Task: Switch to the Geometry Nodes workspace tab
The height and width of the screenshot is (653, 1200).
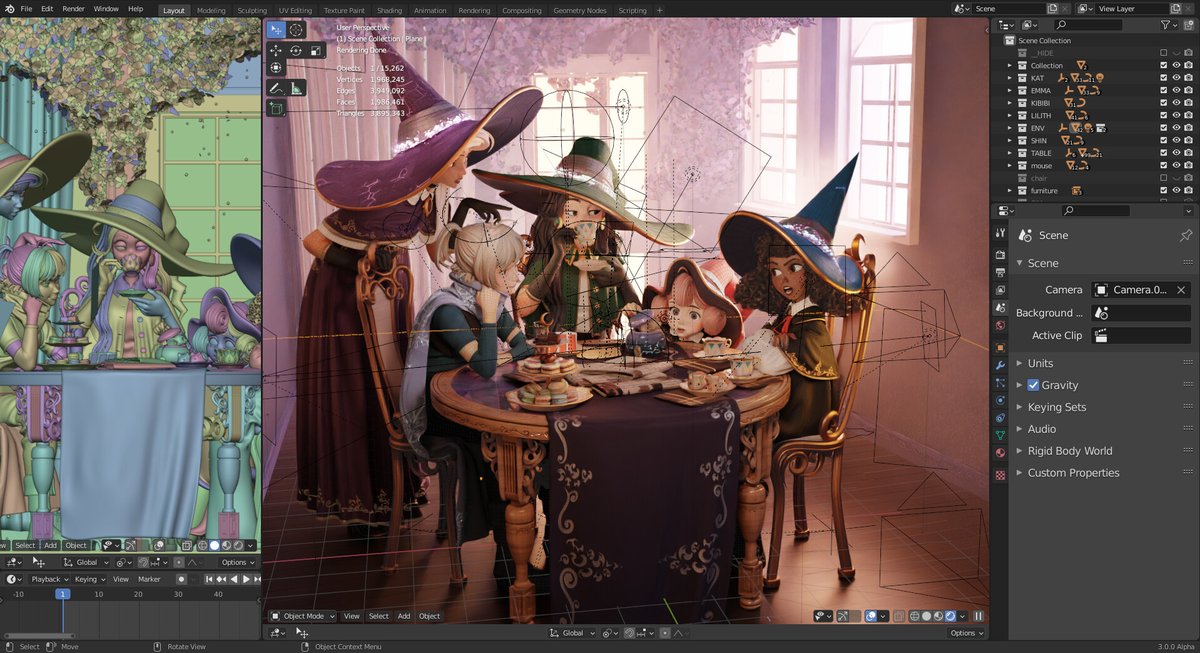Action: [x=580, y=10]
